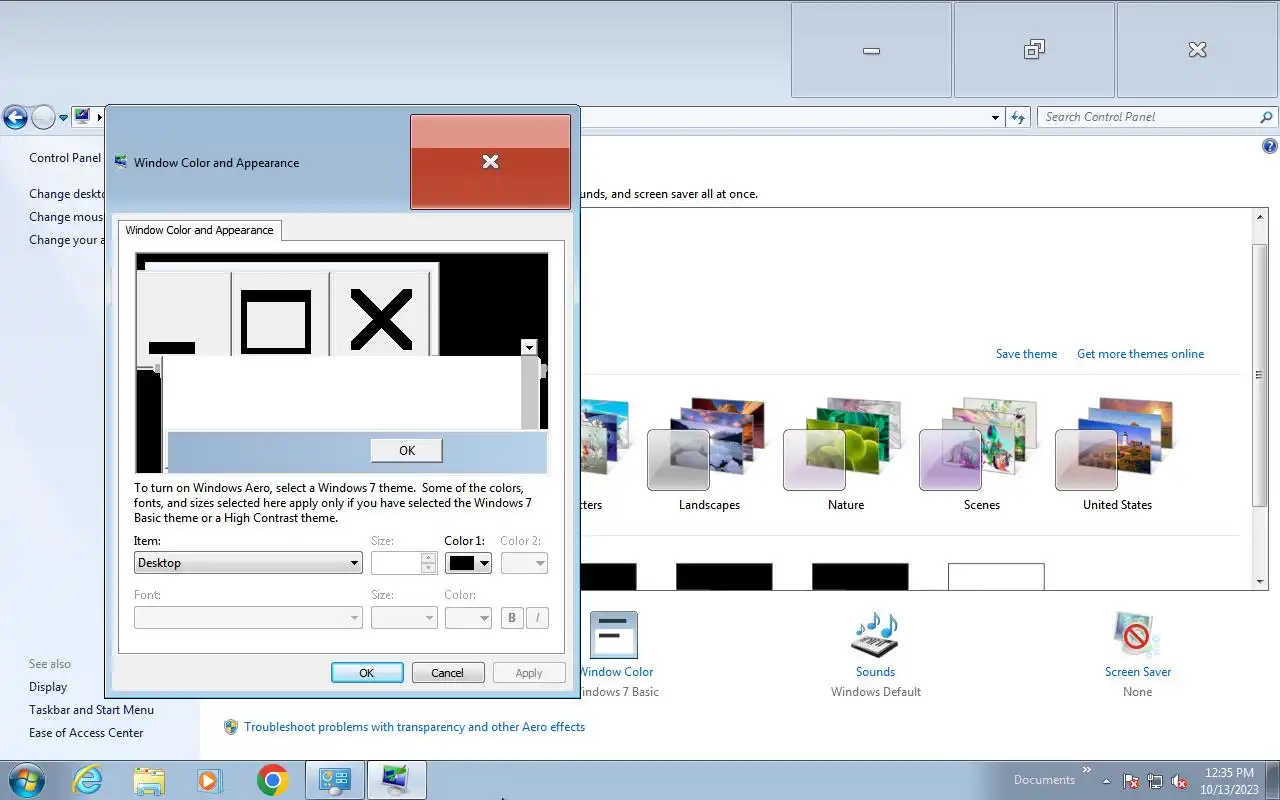Open Windows Explorer from the taskbar
The width and height of the screenshot is (1280, 800).
pyautogui.click(x=149, y=780)
